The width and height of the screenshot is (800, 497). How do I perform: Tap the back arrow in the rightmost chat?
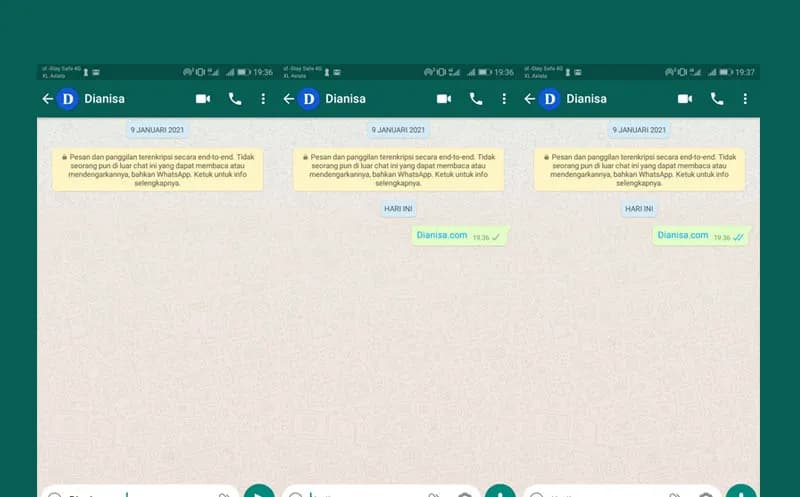click(x=529, y=99)
